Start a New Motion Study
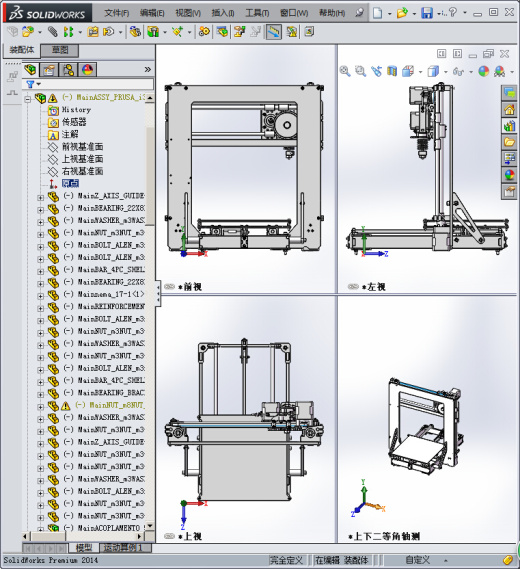Viewport: 520px width, 569px height. click(204, 32)
